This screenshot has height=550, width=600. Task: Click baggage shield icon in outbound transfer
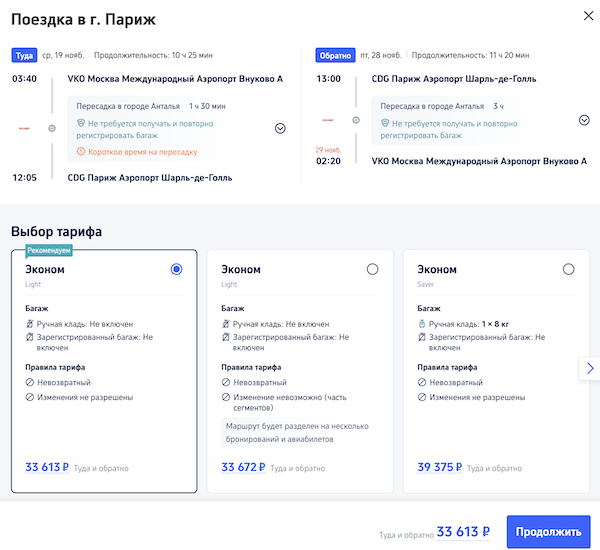pyautogui.click(x=81, y=123)
